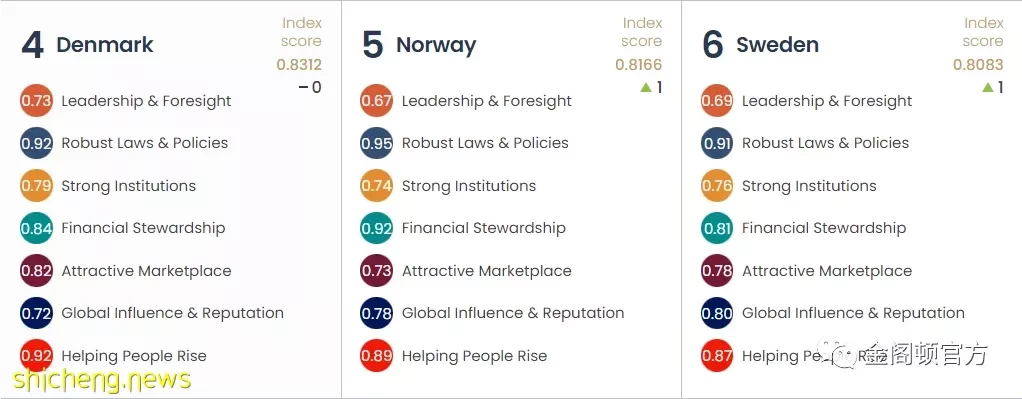1022x399 pixels.
Task: Click Denmark's 0.92 Helping People Rise circle
Action: 36,356
